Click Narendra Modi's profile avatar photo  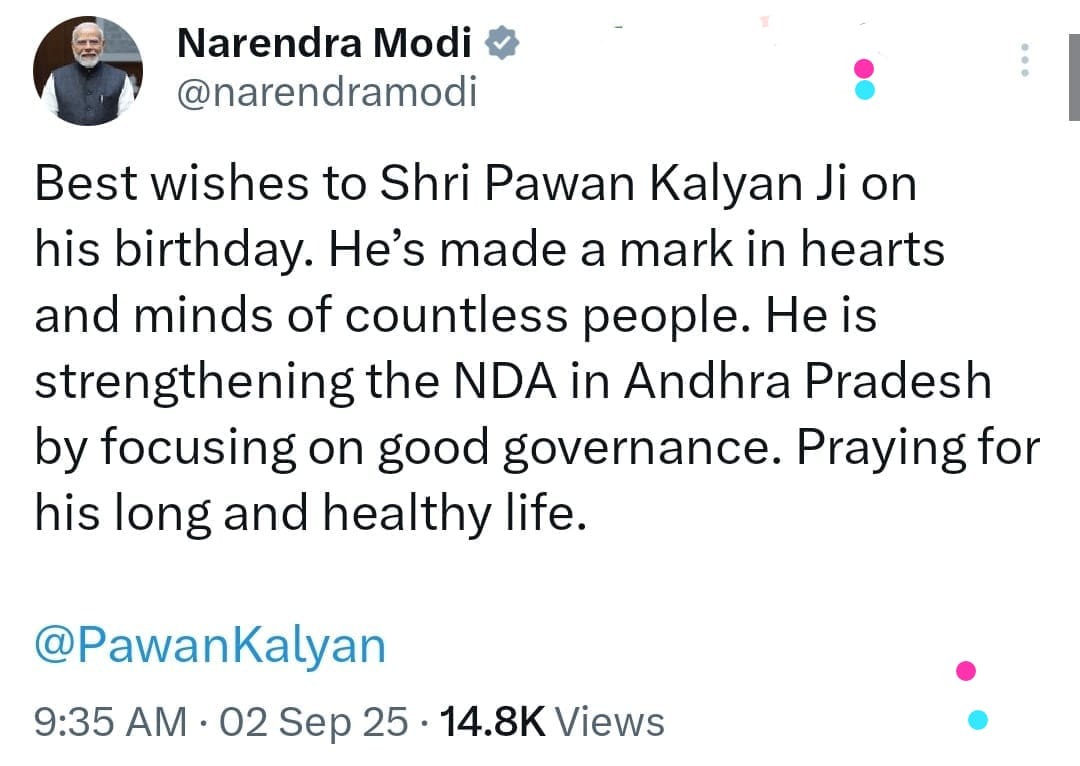[88, 72]
